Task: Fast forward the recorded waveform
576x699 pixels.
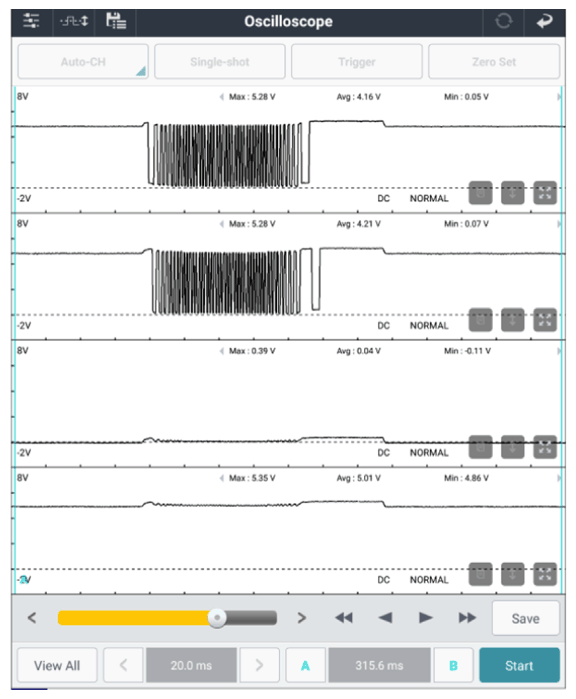Action: (x=467, y=618)
